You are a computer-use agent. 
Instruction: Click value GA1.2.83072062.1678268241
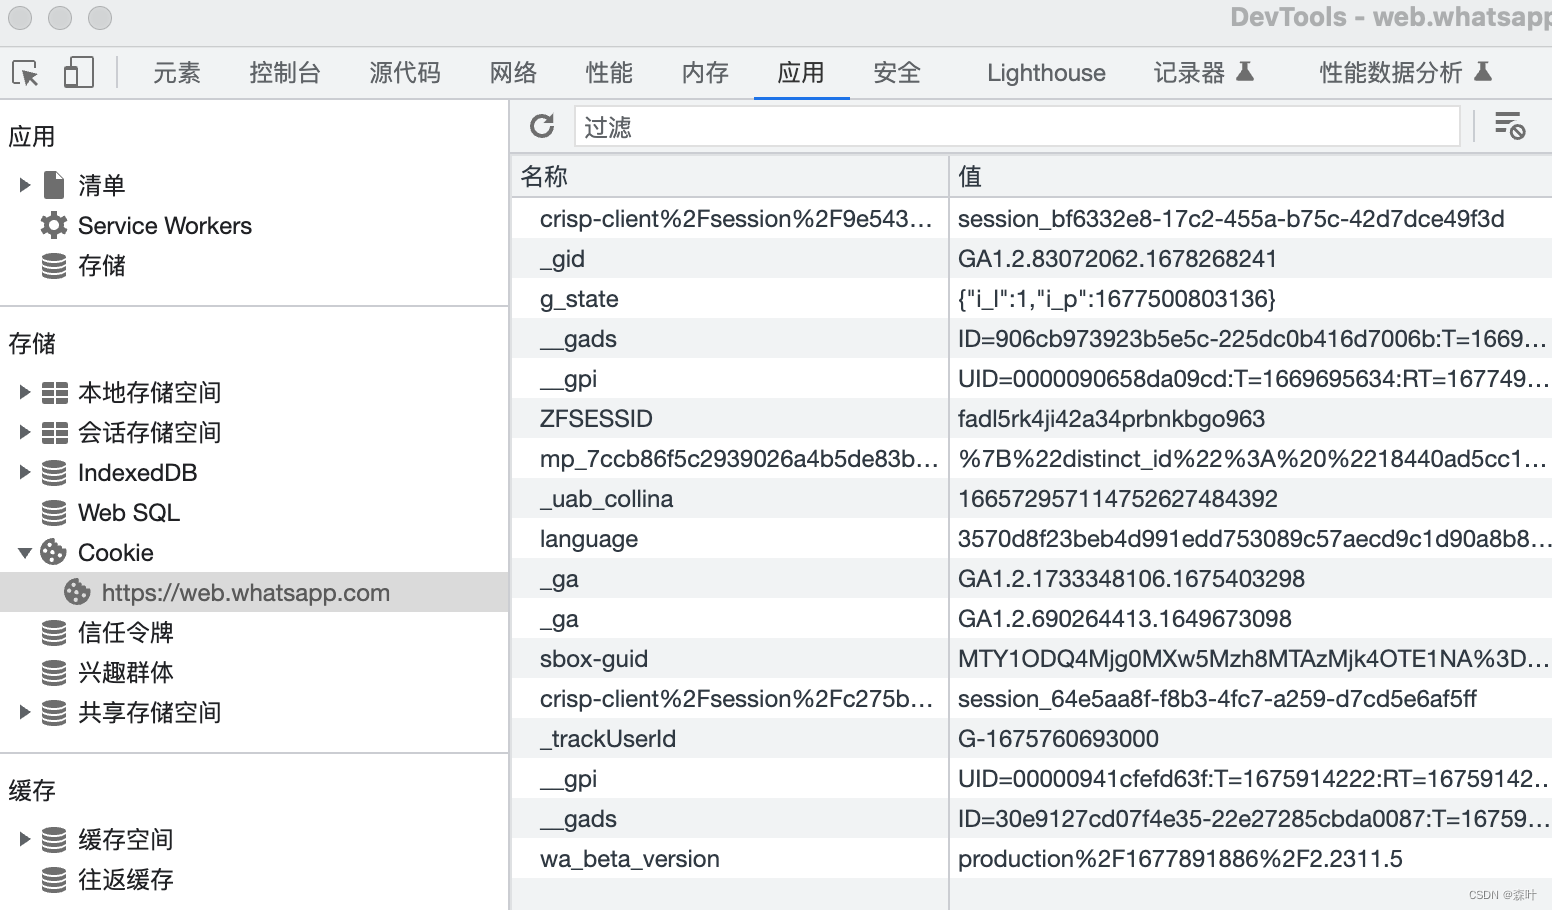[x=1117, y=259]
